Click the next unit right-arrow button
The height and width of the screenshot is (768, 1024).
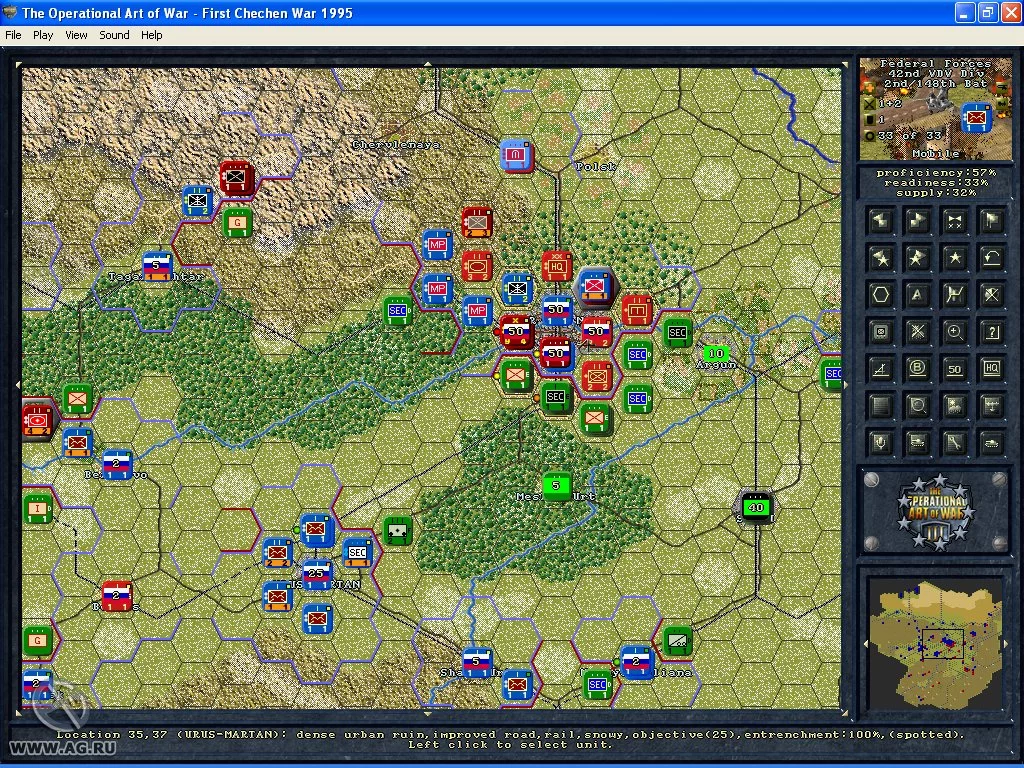917,222
